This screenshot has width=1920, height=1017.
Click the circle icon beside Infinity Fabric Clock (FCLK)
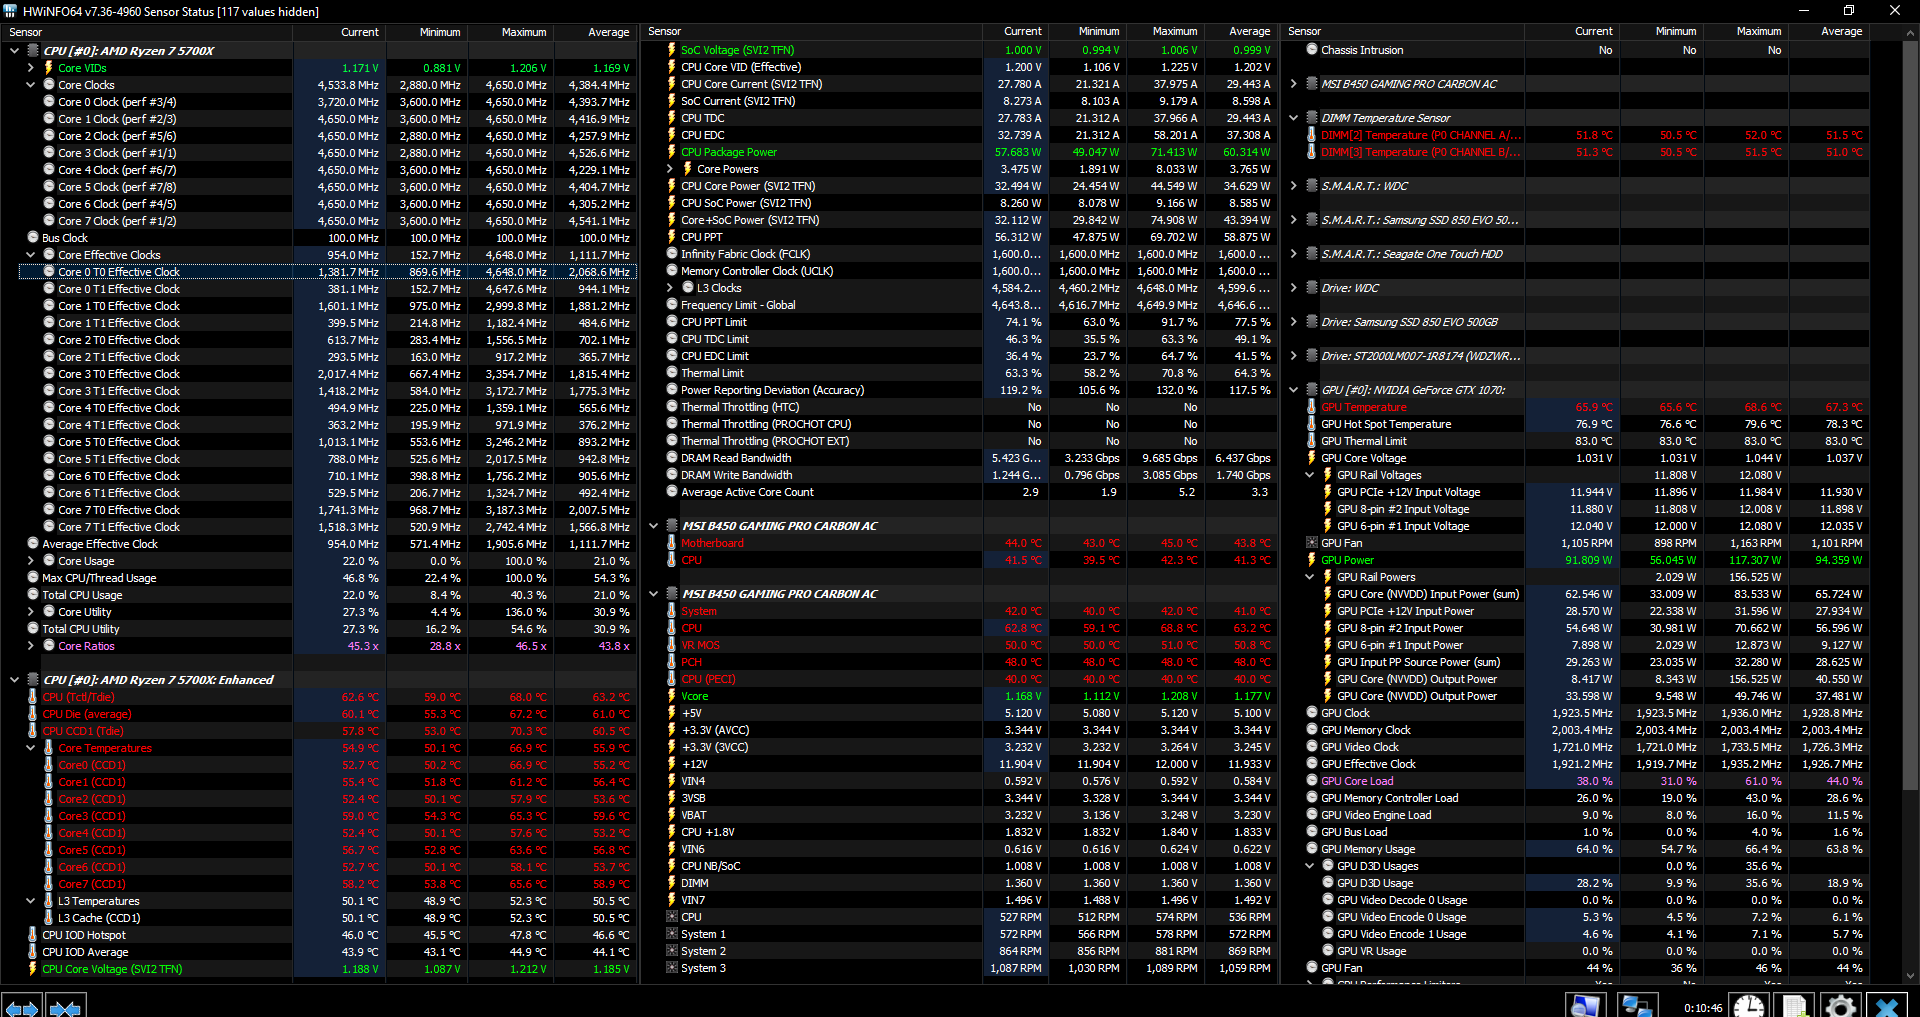(672, 254)
